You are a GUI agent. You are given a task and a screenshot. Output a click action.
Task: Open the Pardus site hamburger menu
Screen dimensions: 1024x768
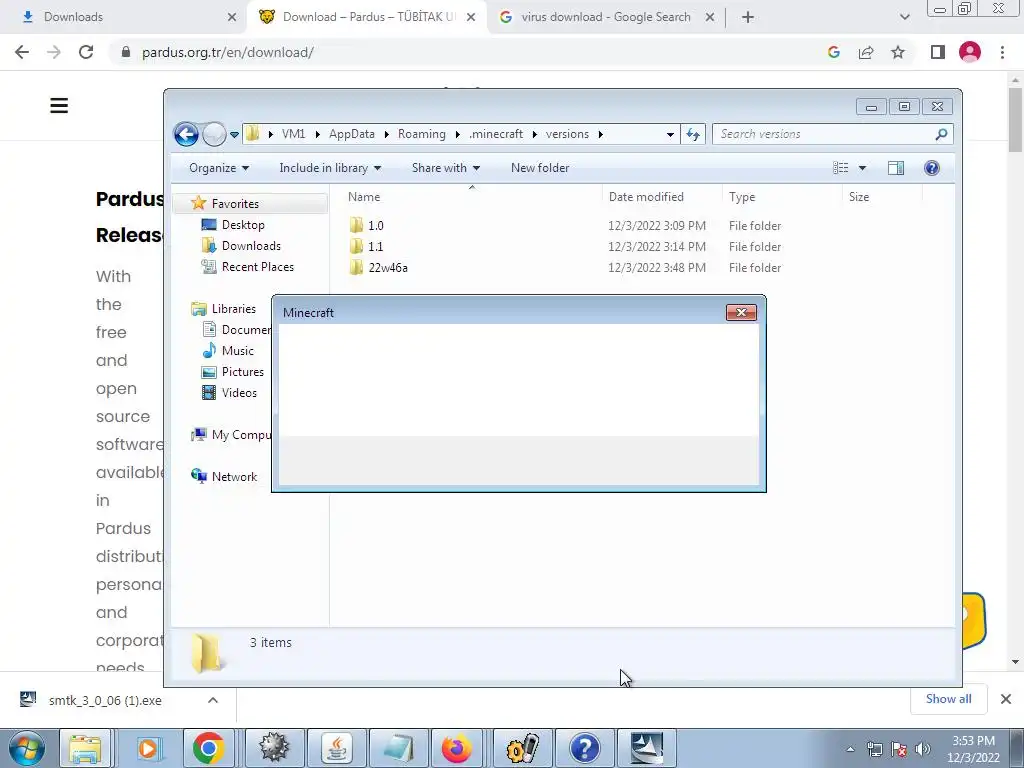(x=59, y=106)
